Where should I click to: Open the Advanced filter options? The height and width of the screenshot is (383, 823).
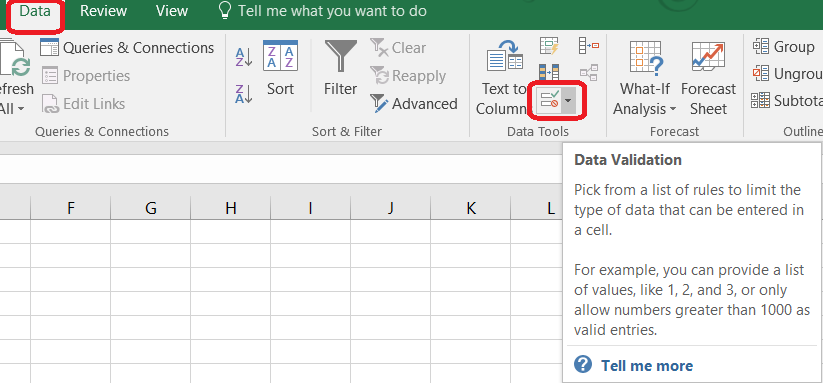[414, 104]
